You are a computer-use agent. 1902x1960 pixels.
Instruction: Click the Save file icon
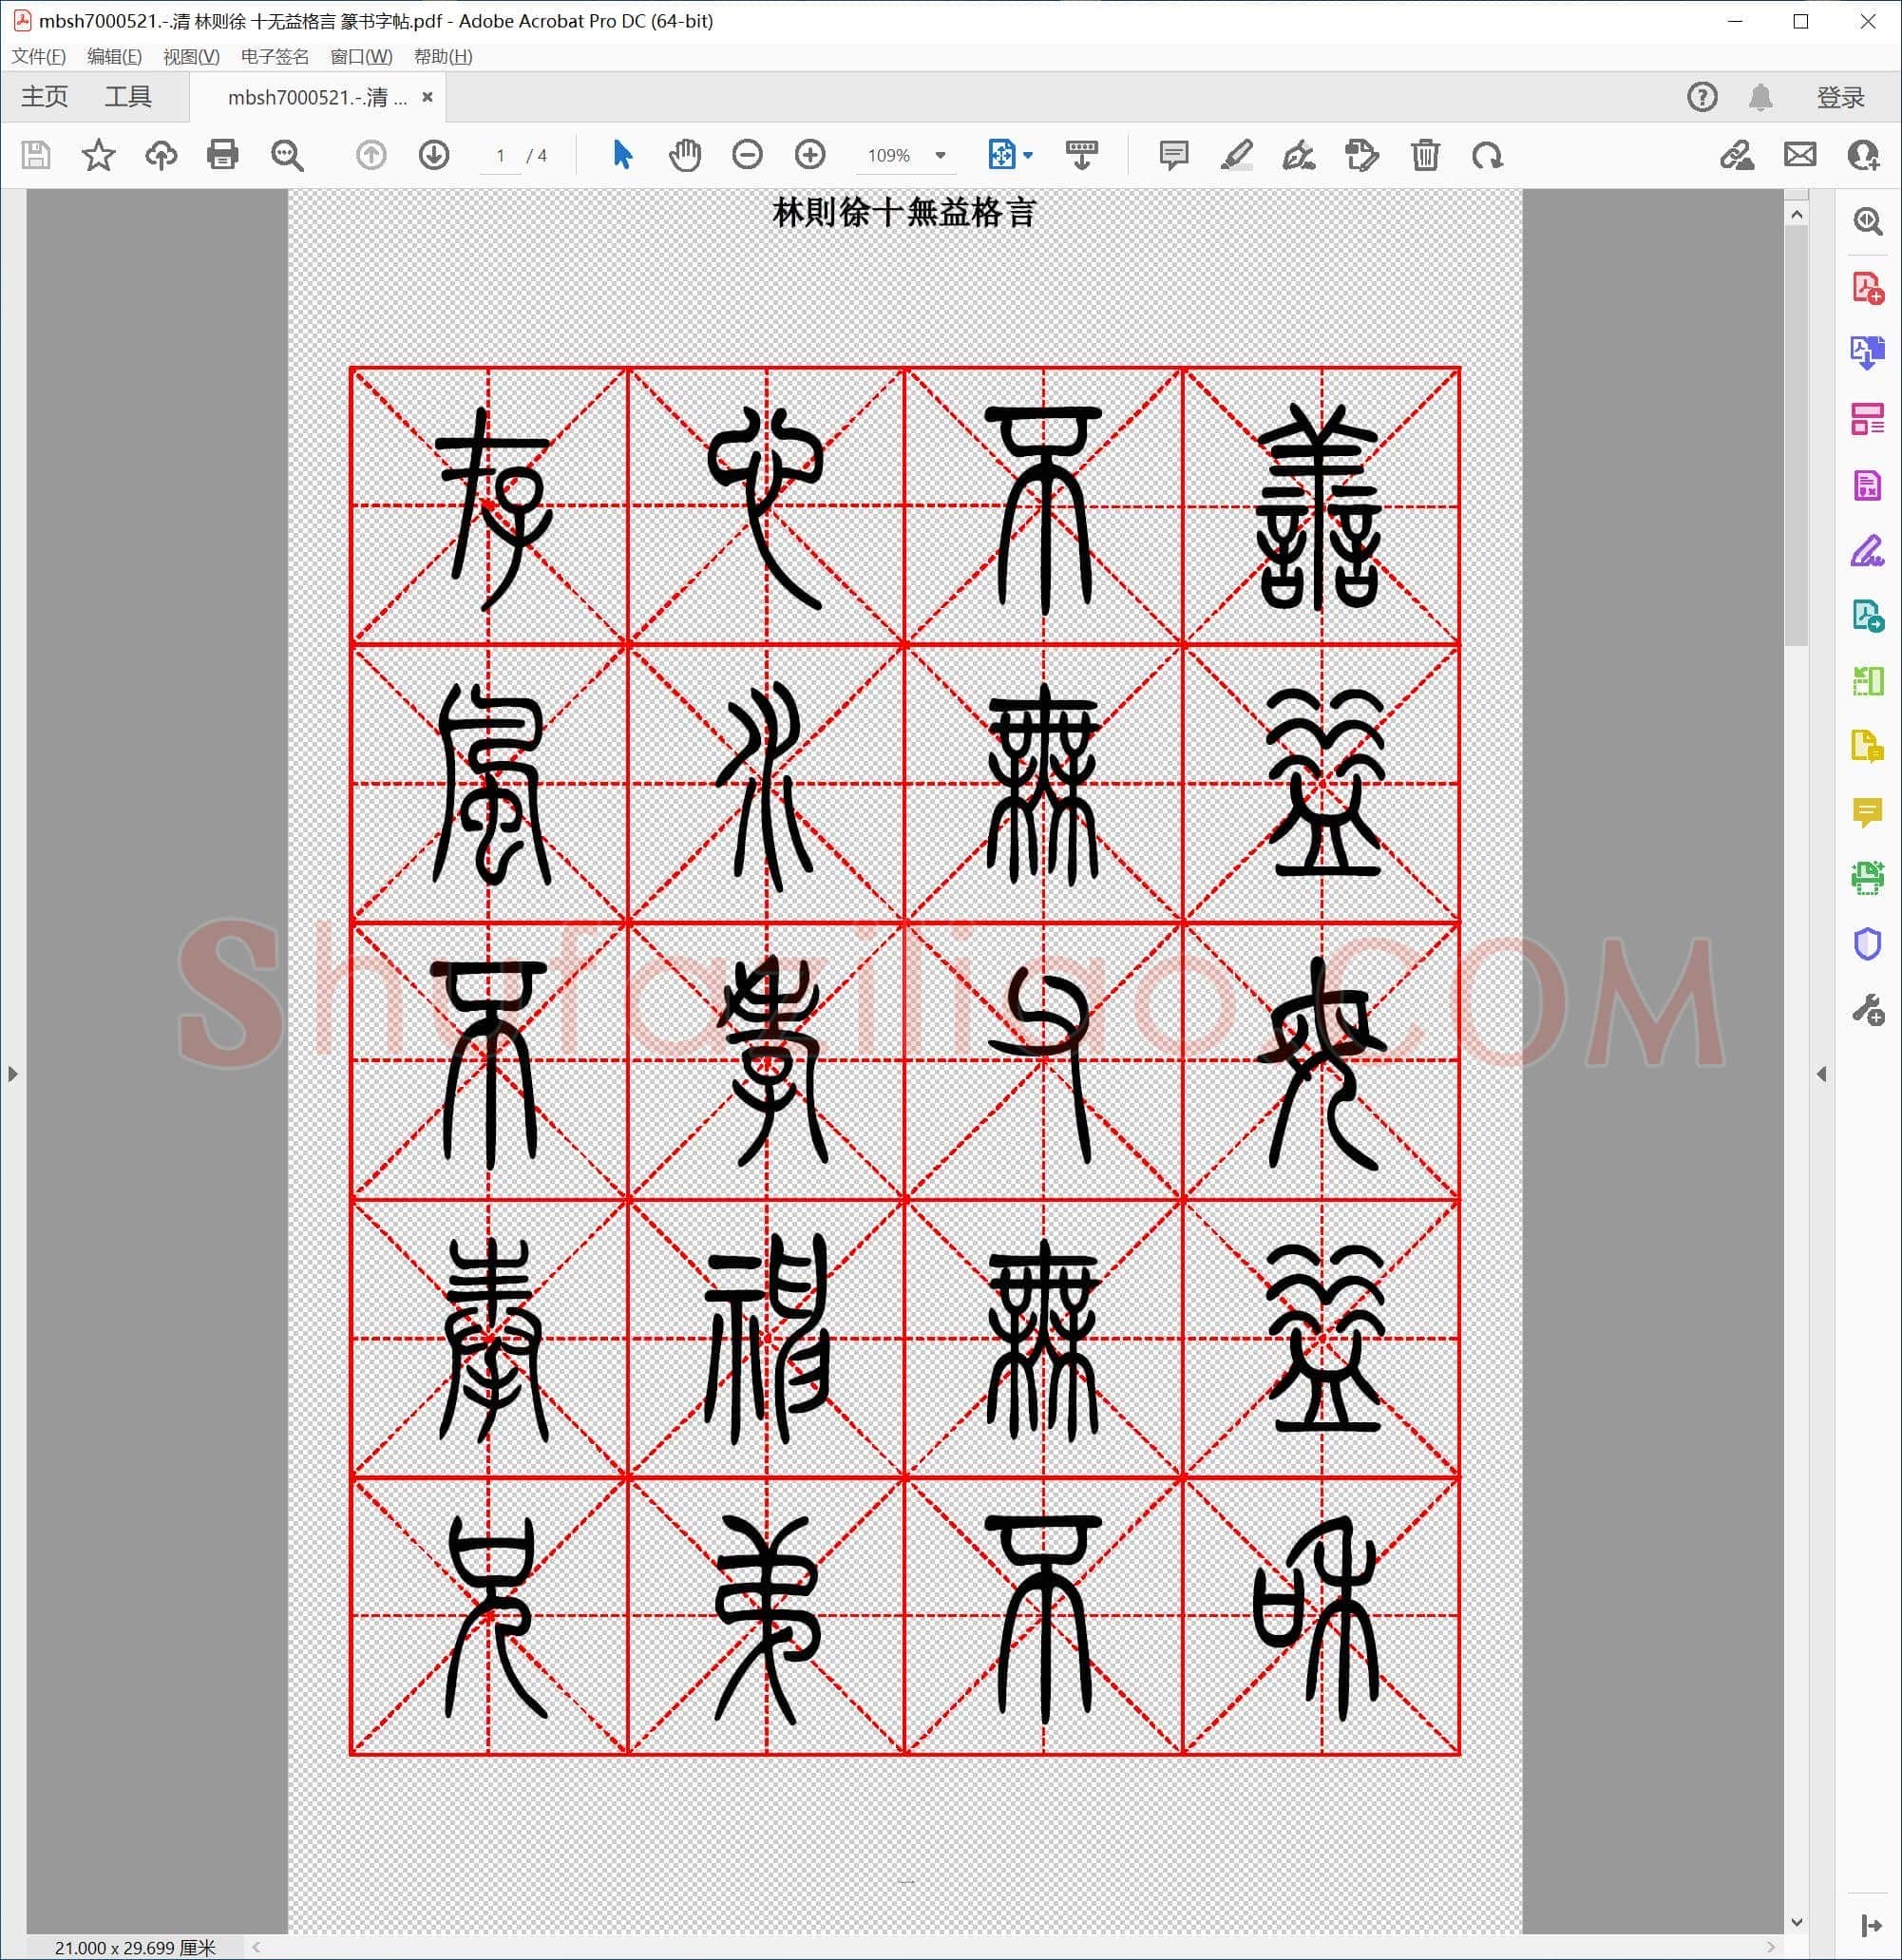pyautogui.click(x=36, y=155)
